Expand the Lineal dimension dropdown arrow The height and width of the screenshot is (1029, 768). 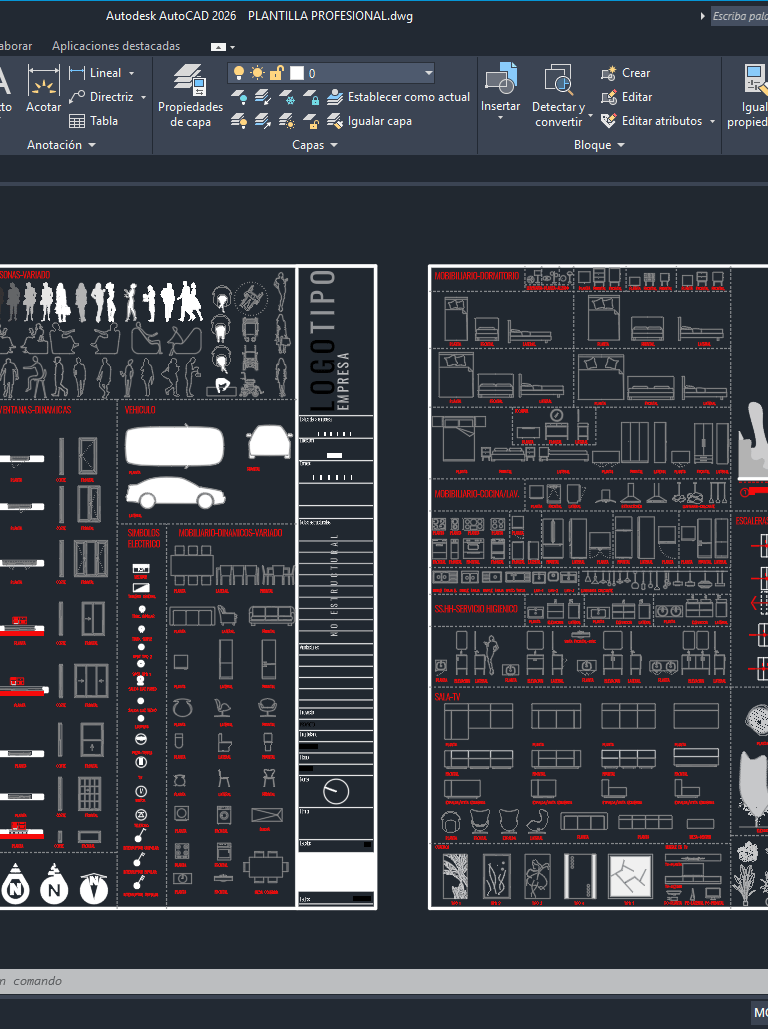coord(131,74)
